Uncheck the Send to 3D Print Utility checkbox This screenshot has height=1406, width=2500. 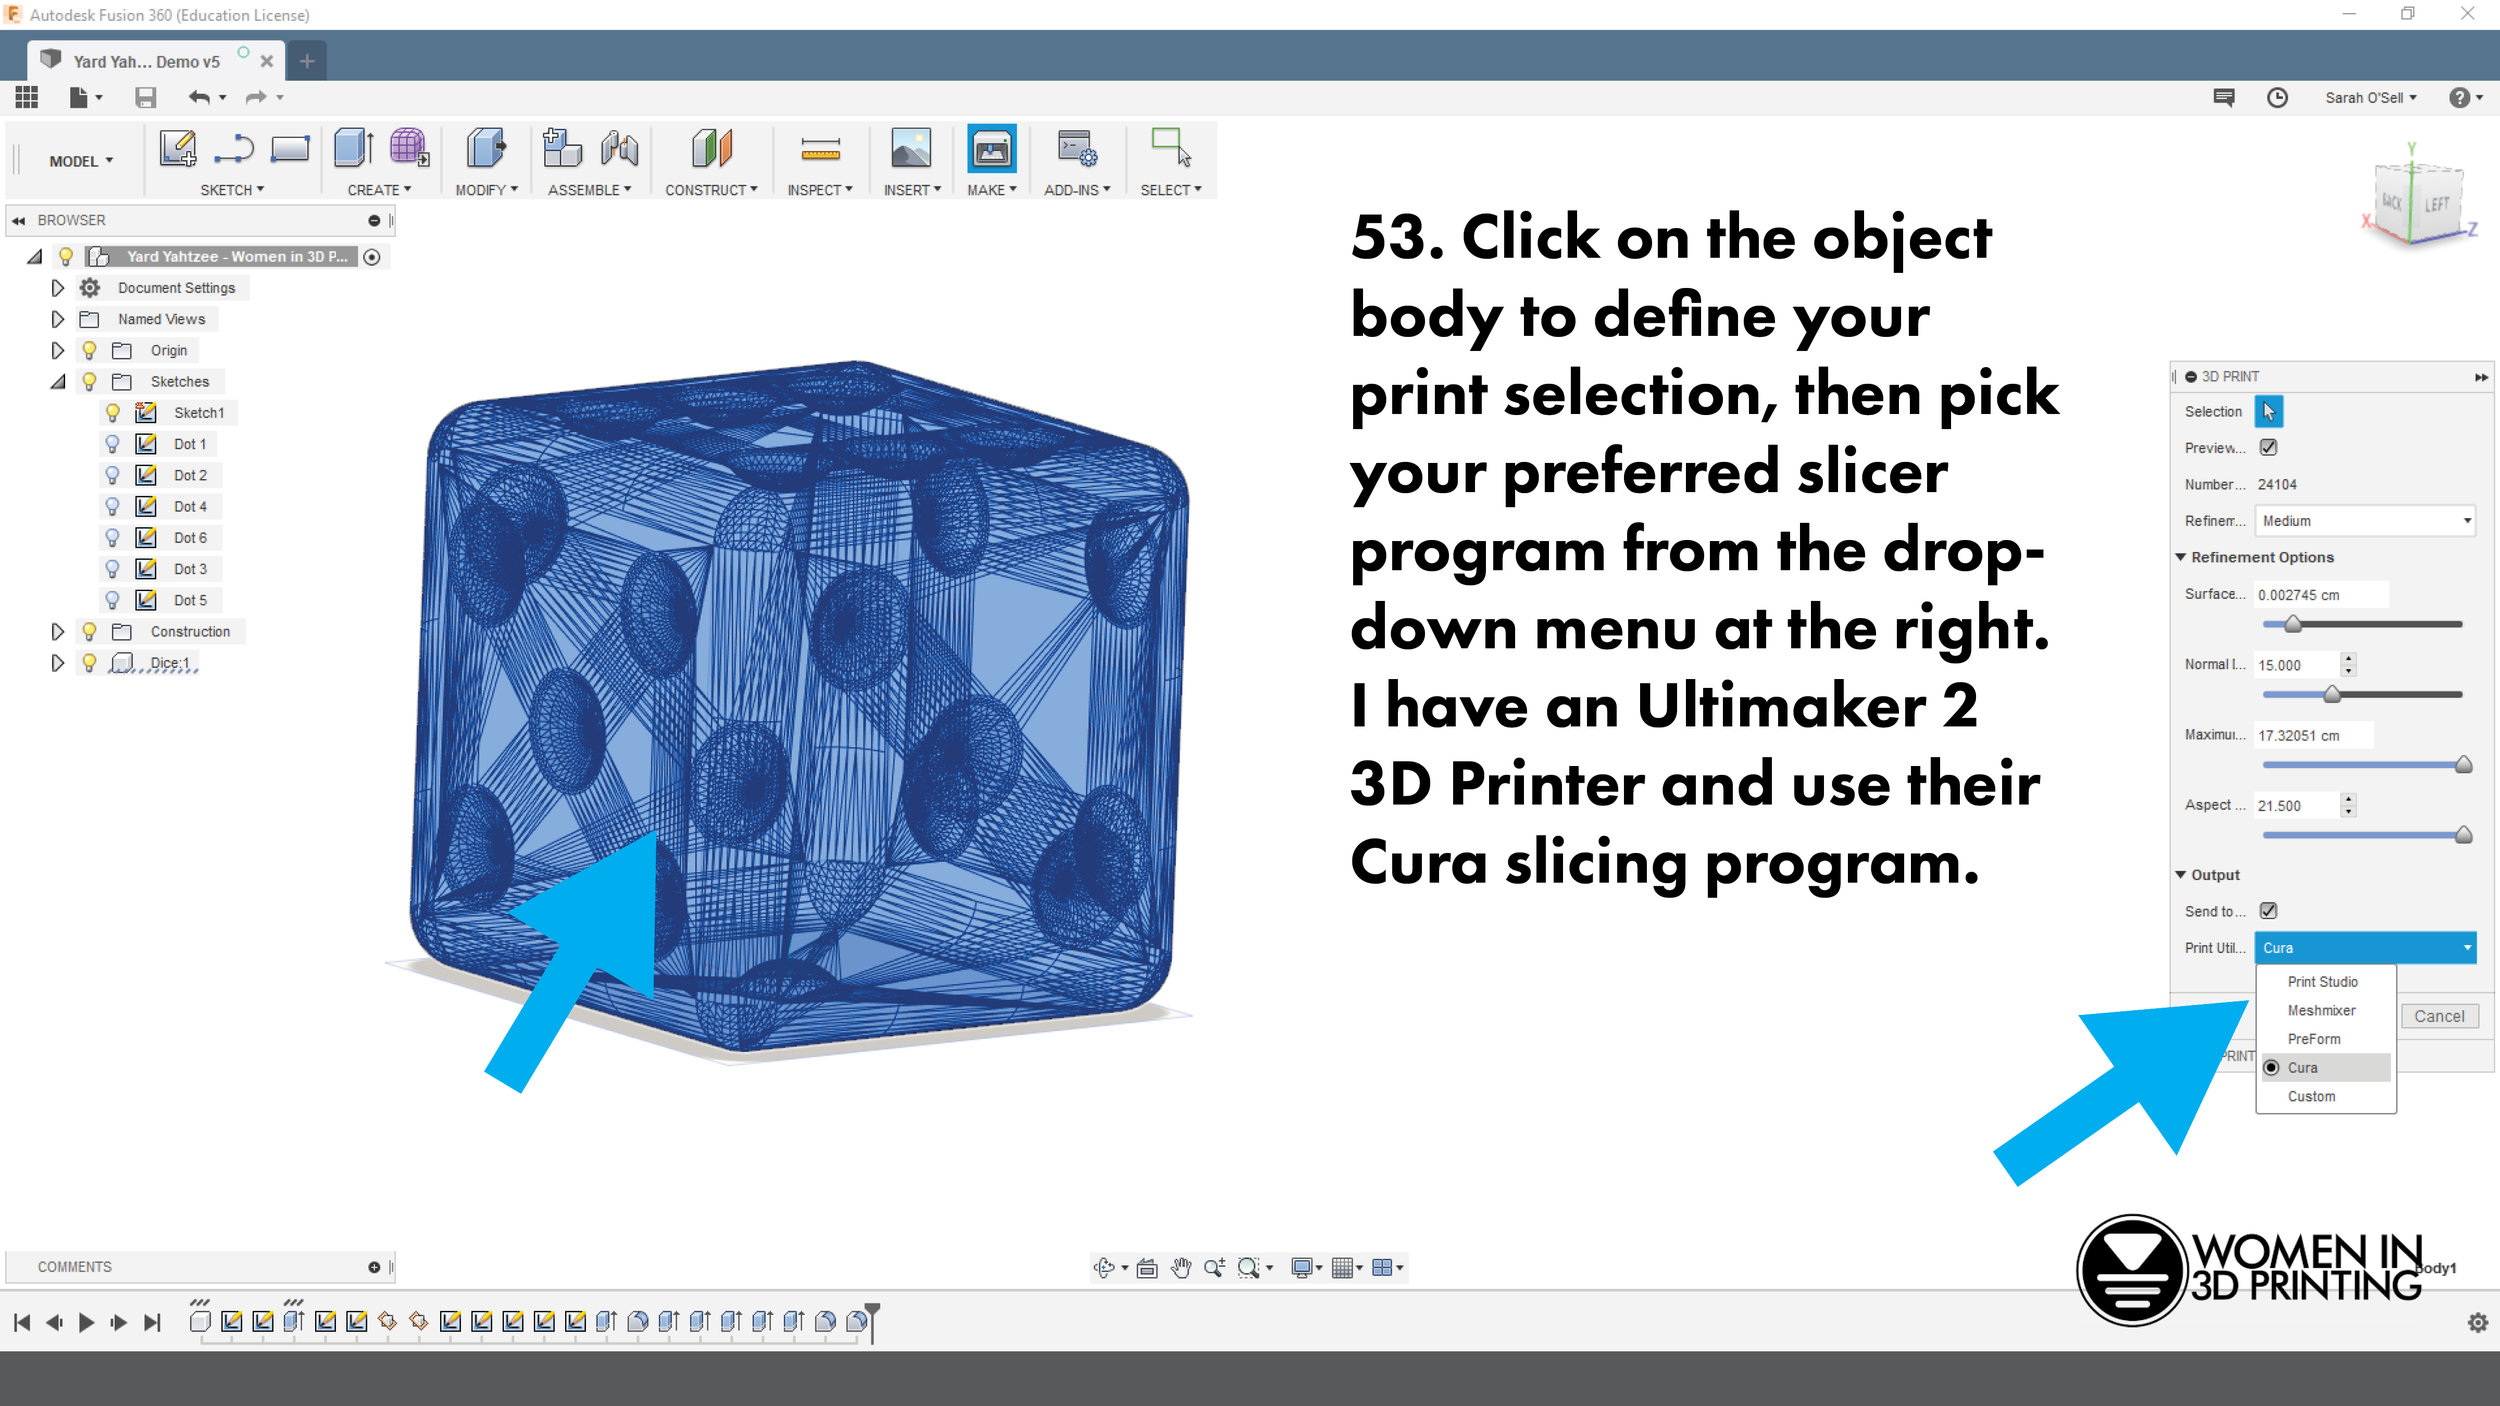click(2269, 910)
